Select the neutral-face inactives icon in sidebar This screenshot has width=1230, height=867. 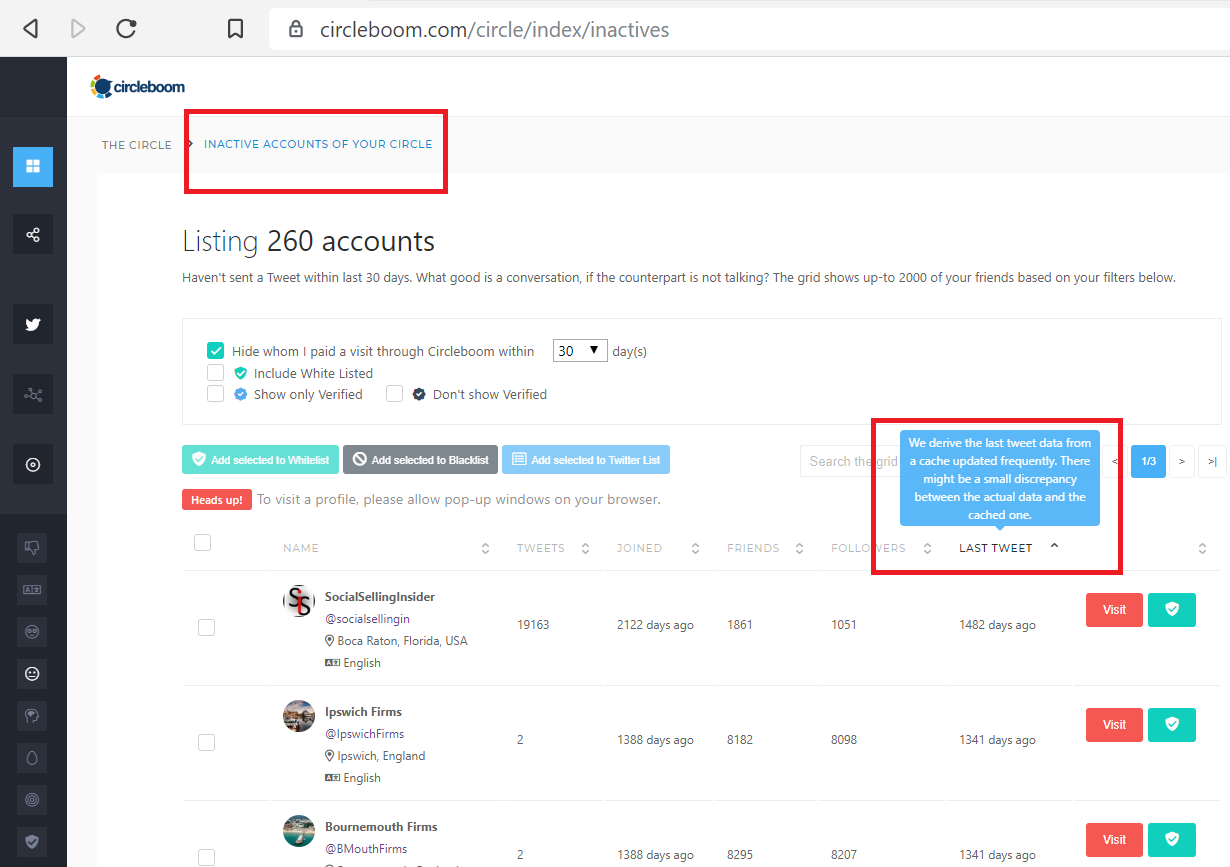(33, 673)
